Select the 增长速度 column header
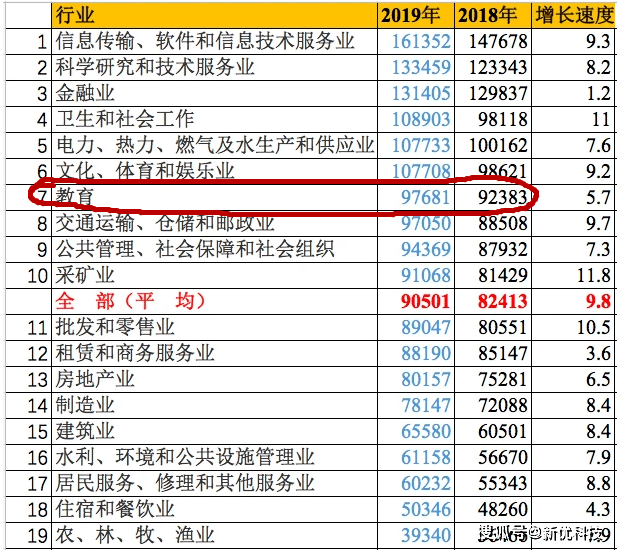 (x=574, y=15)
